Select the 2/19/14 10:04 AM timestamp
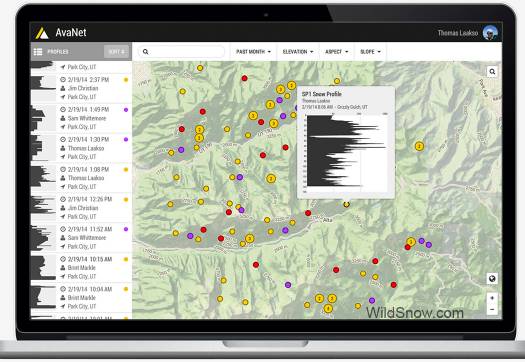Image resolution: width=525 pixels, height=362 pixels. (90, 289)
